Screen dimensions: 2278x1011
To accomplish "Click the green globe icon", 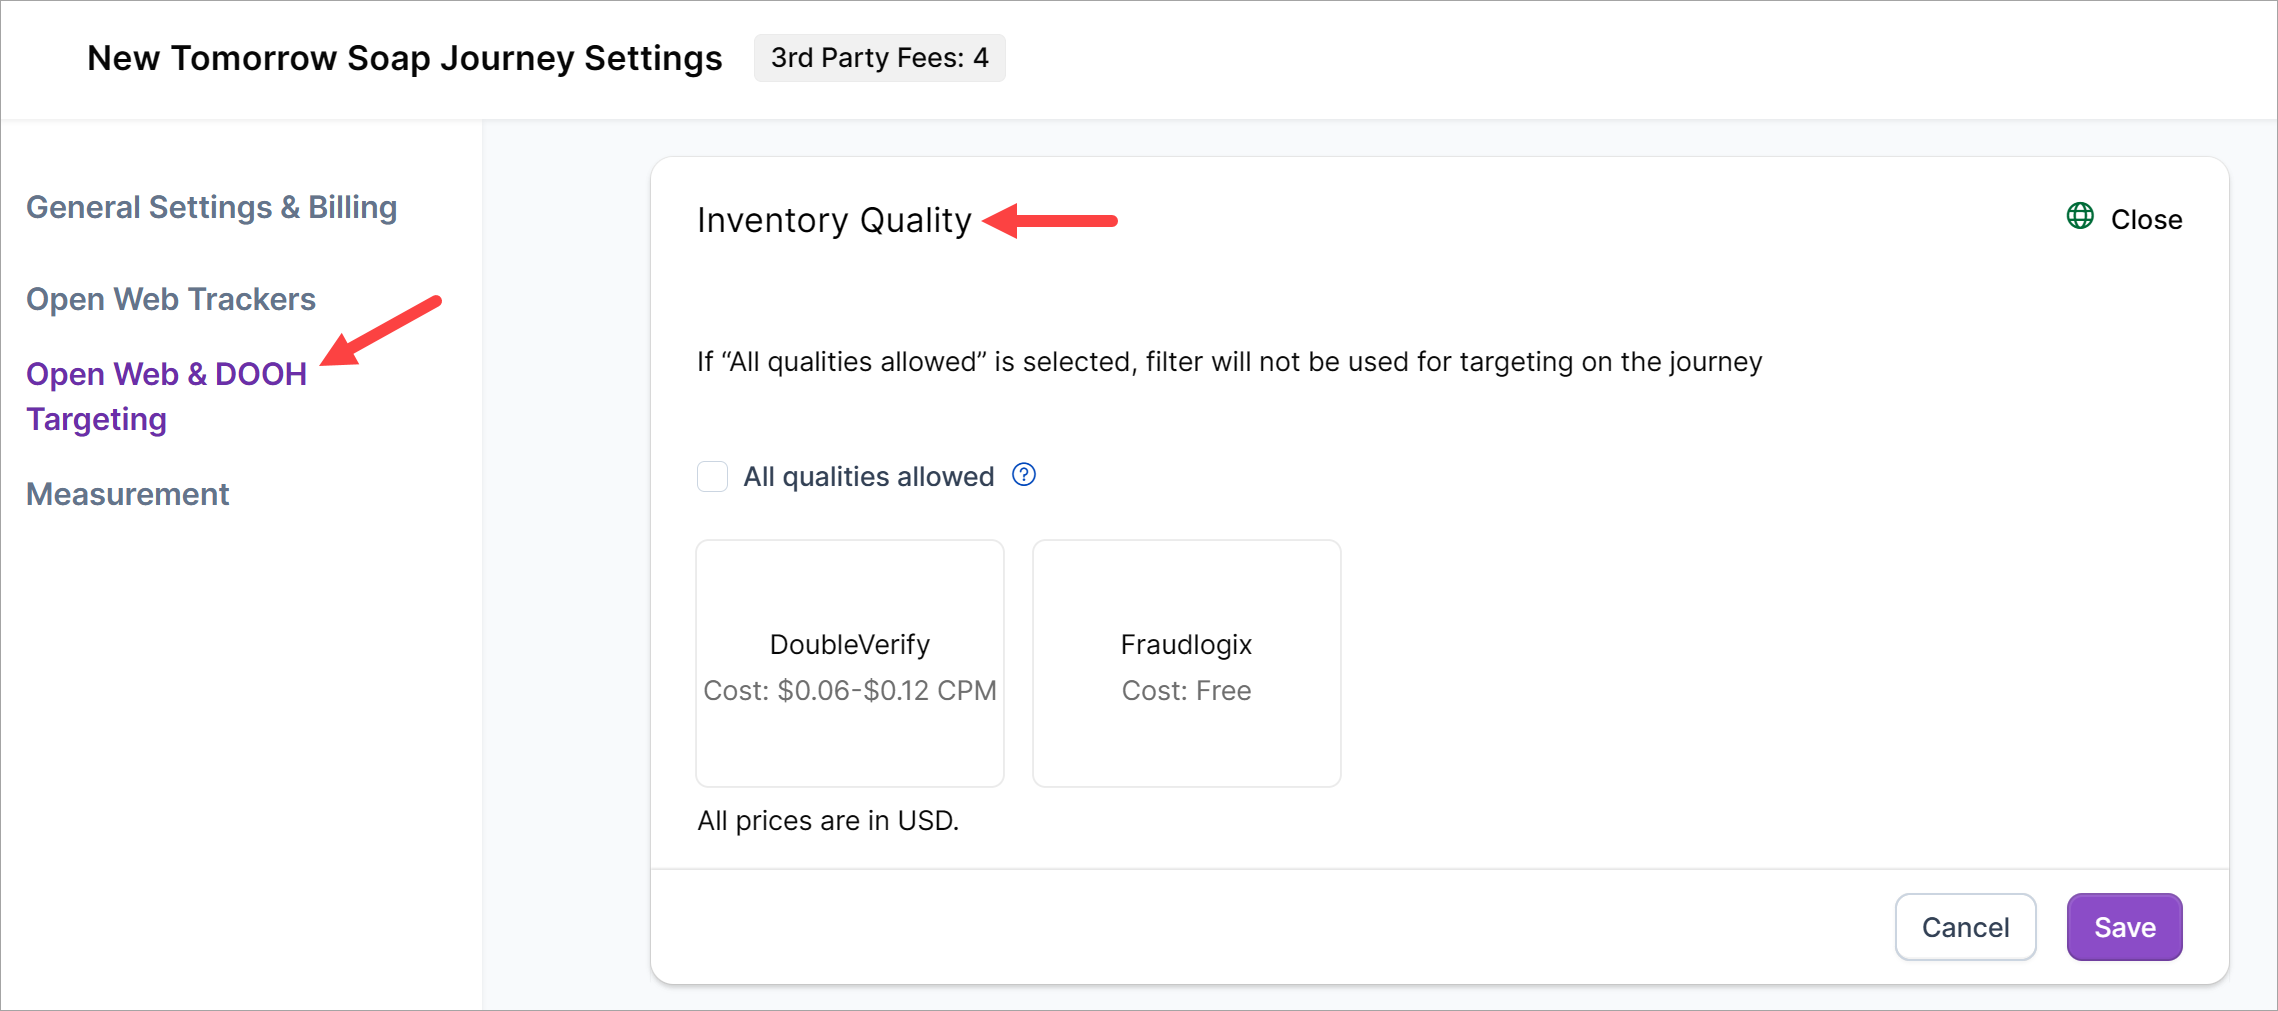I will (x=2080, y=217).
